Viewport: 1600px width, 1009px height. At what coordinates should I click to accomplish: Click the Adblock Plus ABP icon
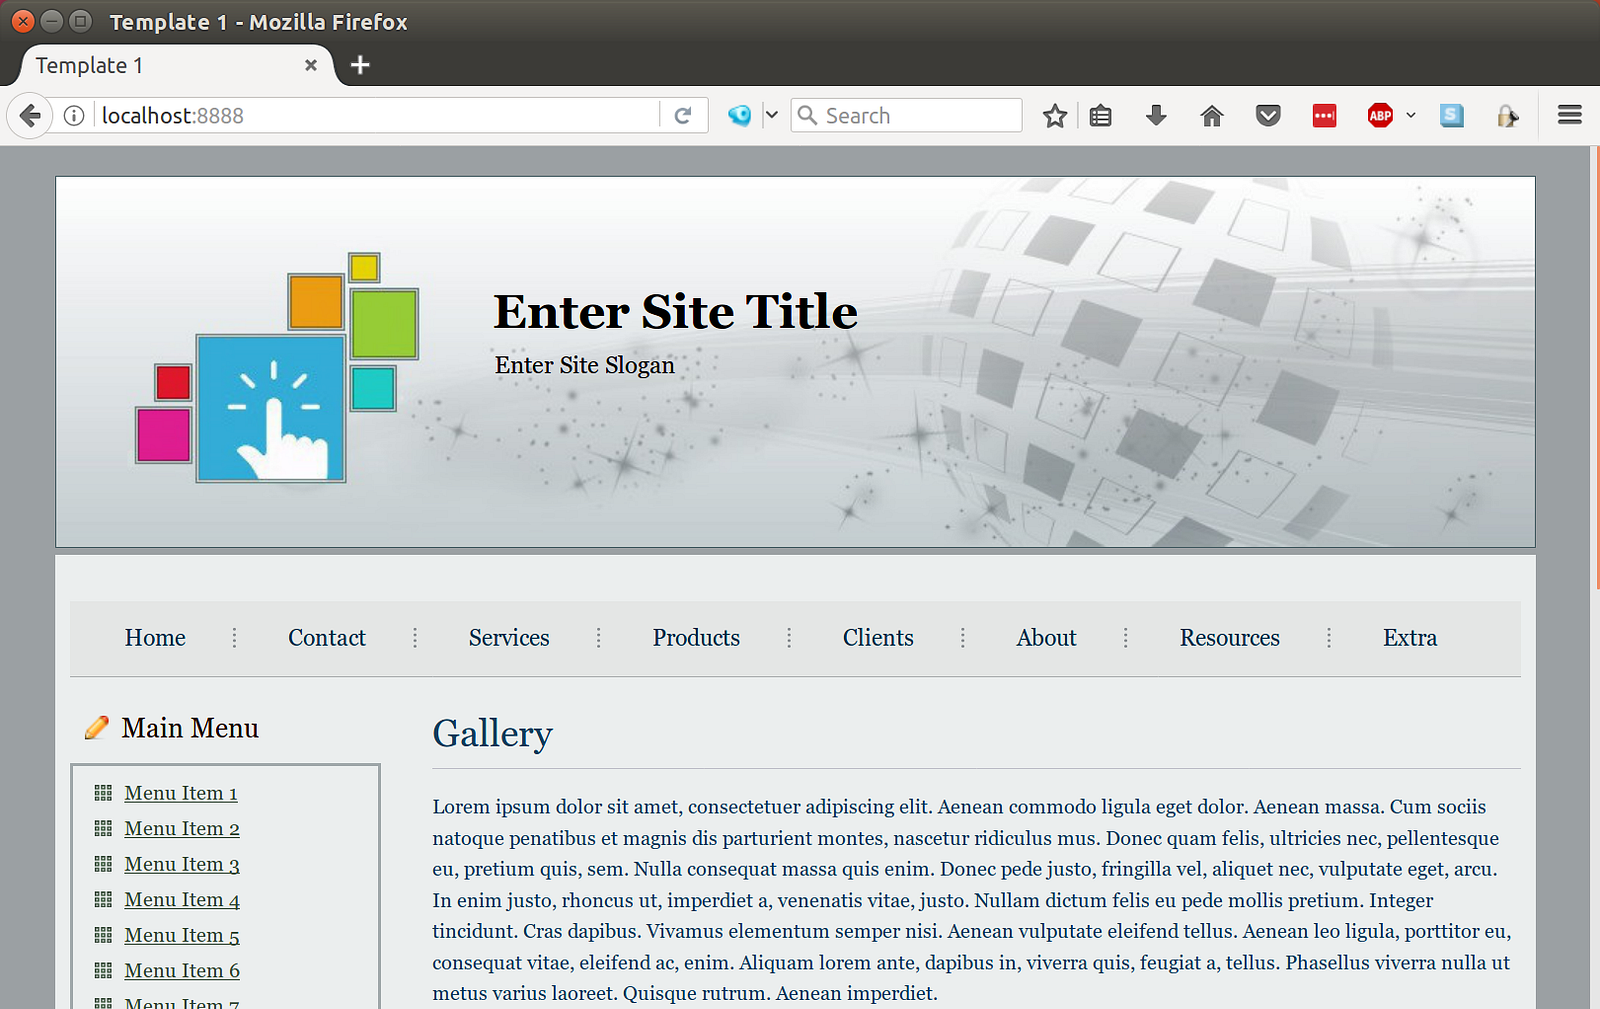(1380, 116)
